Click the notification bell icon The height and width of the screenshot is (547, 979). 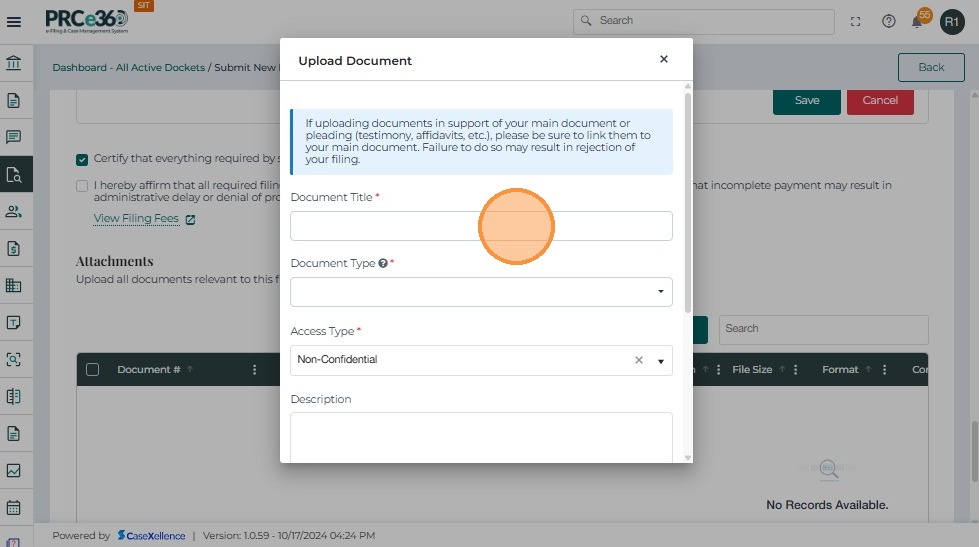918,22
